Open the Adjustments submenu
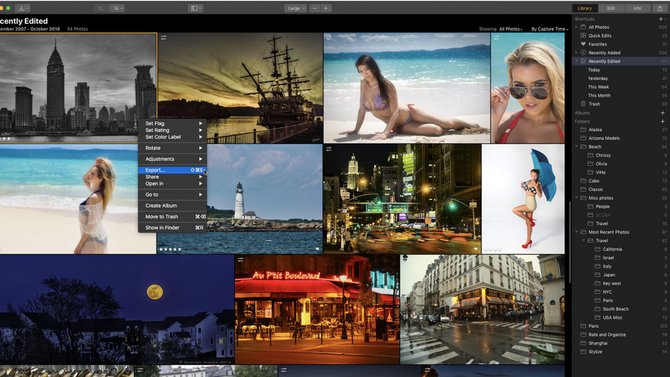 pyautogui.click(x=173, y=159)
